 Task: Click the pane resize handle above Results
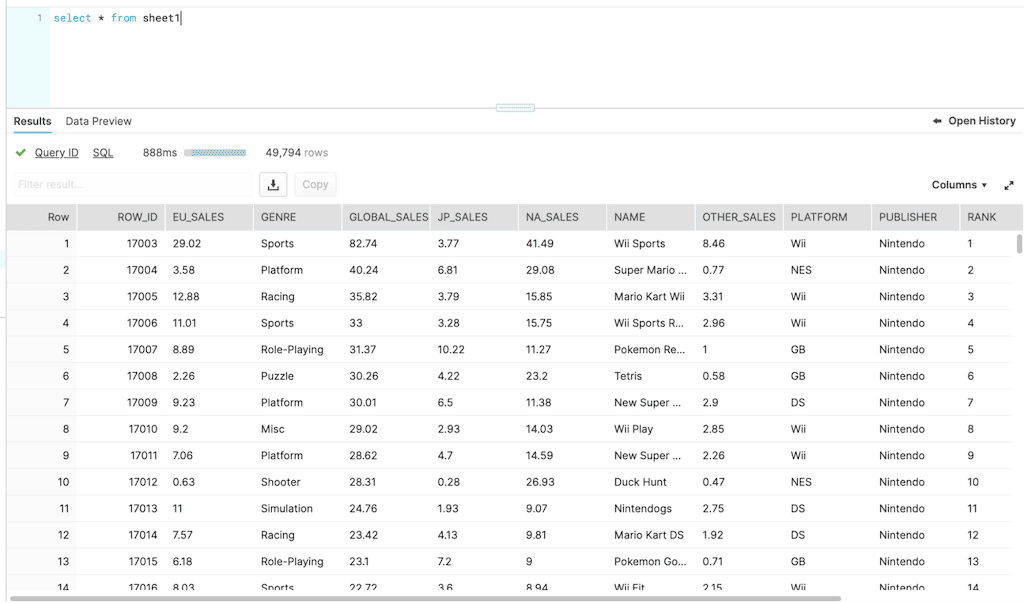click(x=515, y=108)
